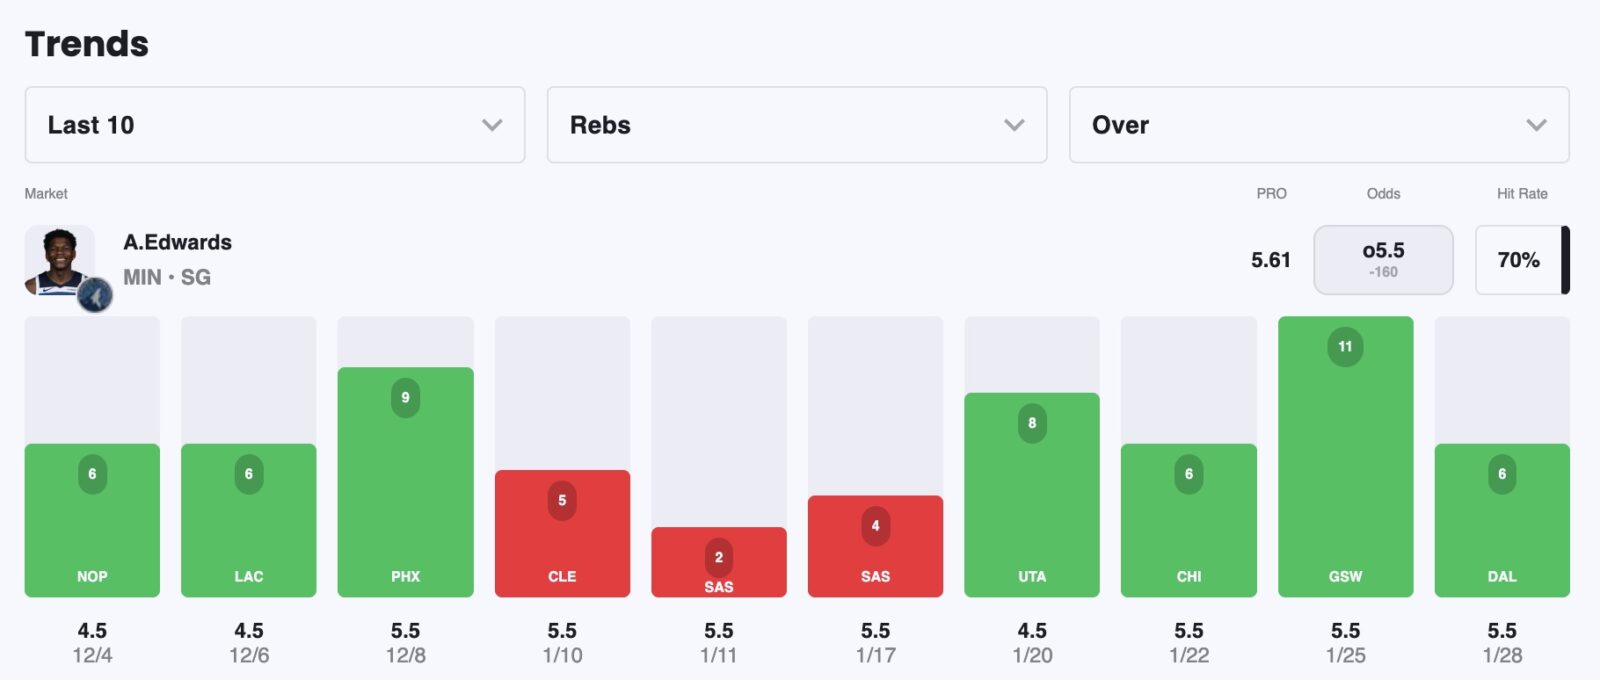Expand the Rebs stat dropdown
Screen dimensions: 1600x680
point(797,125)
